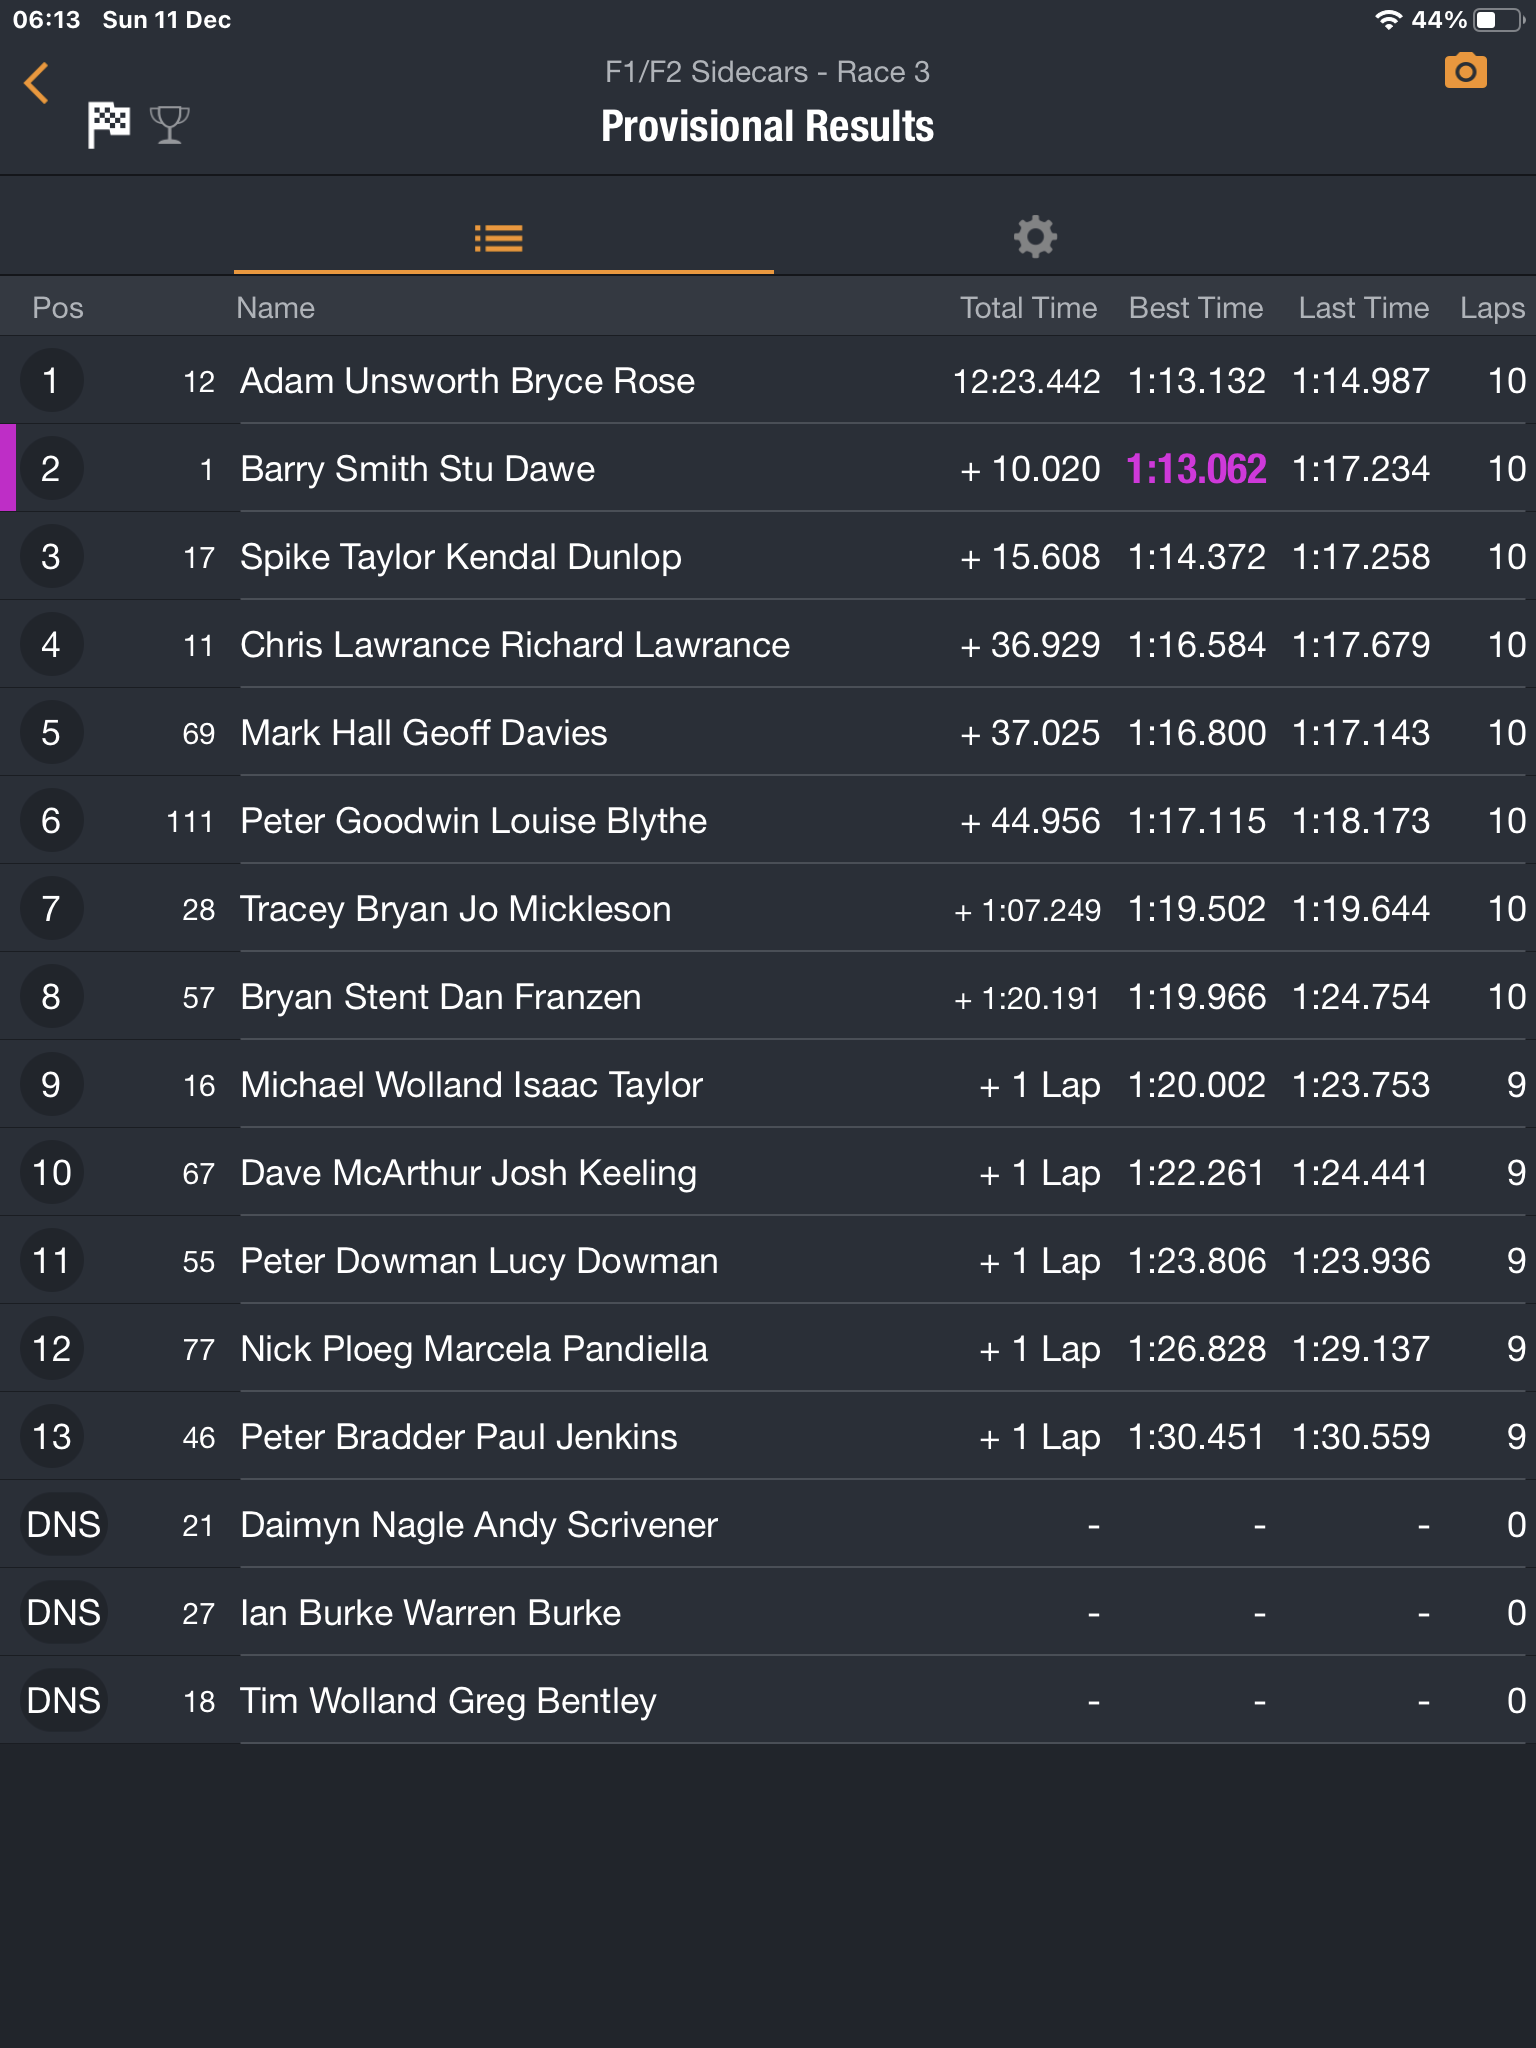The width and height of the screenshot is (1536, 2048).
Task: Select Barry Smith Stu Dawe entry
Action: 417,469
